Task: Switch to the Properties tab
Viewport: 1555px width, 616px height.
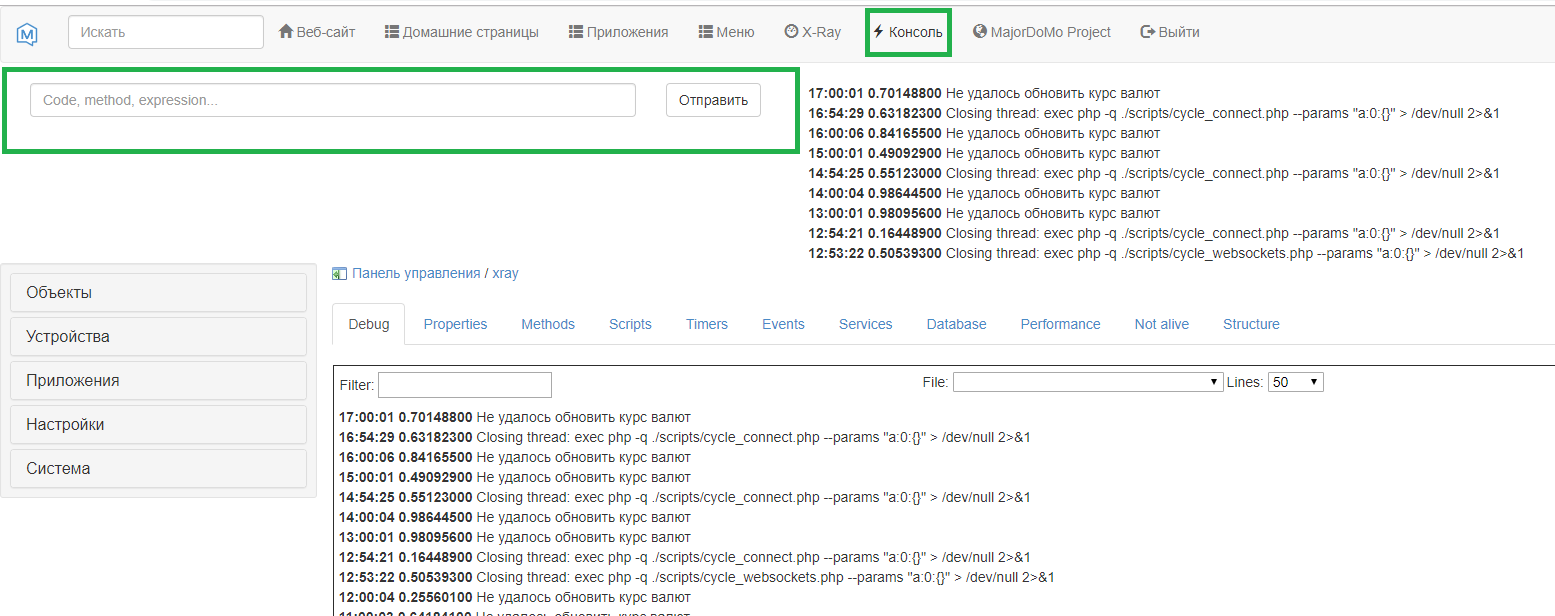Action: tap(455, 324)
